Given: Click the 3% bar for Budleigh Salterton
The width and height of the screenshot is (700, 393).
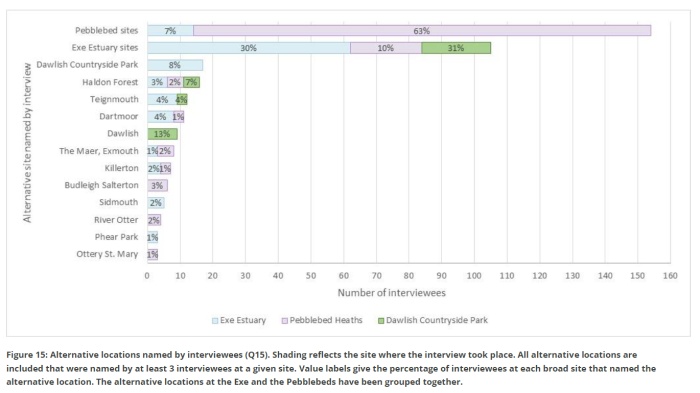Looking at the screenshot, I should (x=158, y=185).
